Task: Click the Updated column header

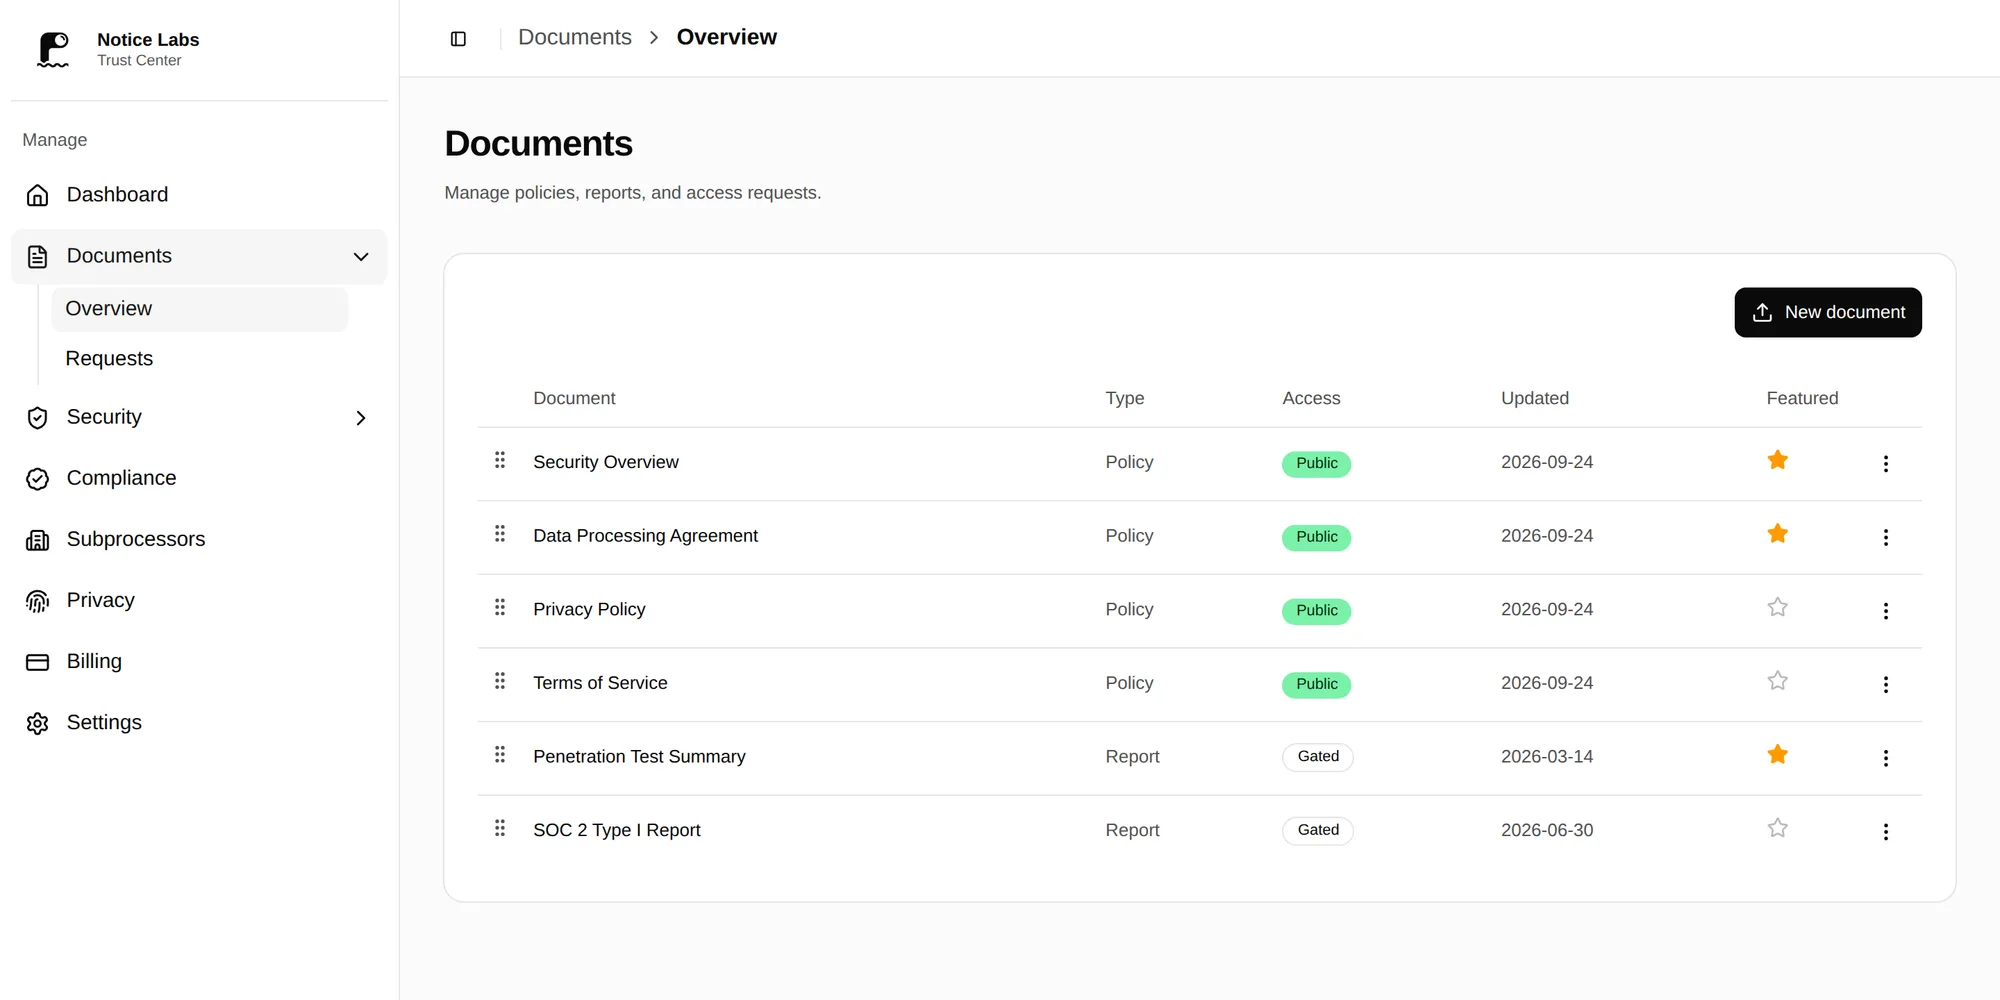Action: pos(1535,398)
